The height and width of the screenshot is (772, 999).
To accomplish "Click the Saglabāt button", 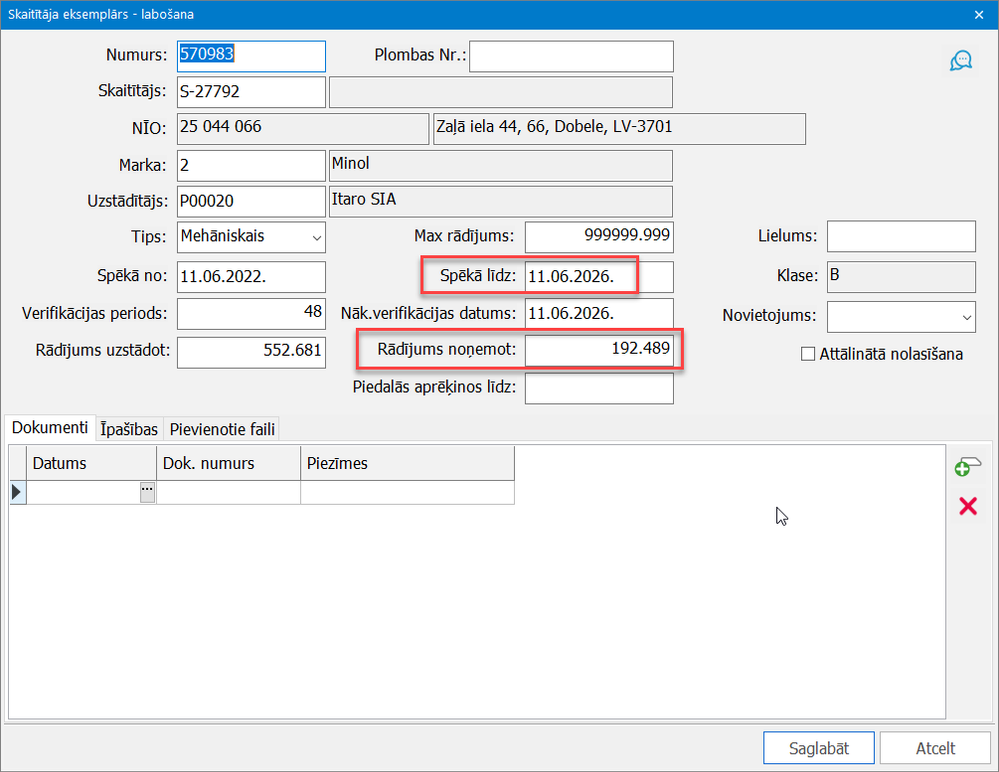I will (x=819, y=748).
